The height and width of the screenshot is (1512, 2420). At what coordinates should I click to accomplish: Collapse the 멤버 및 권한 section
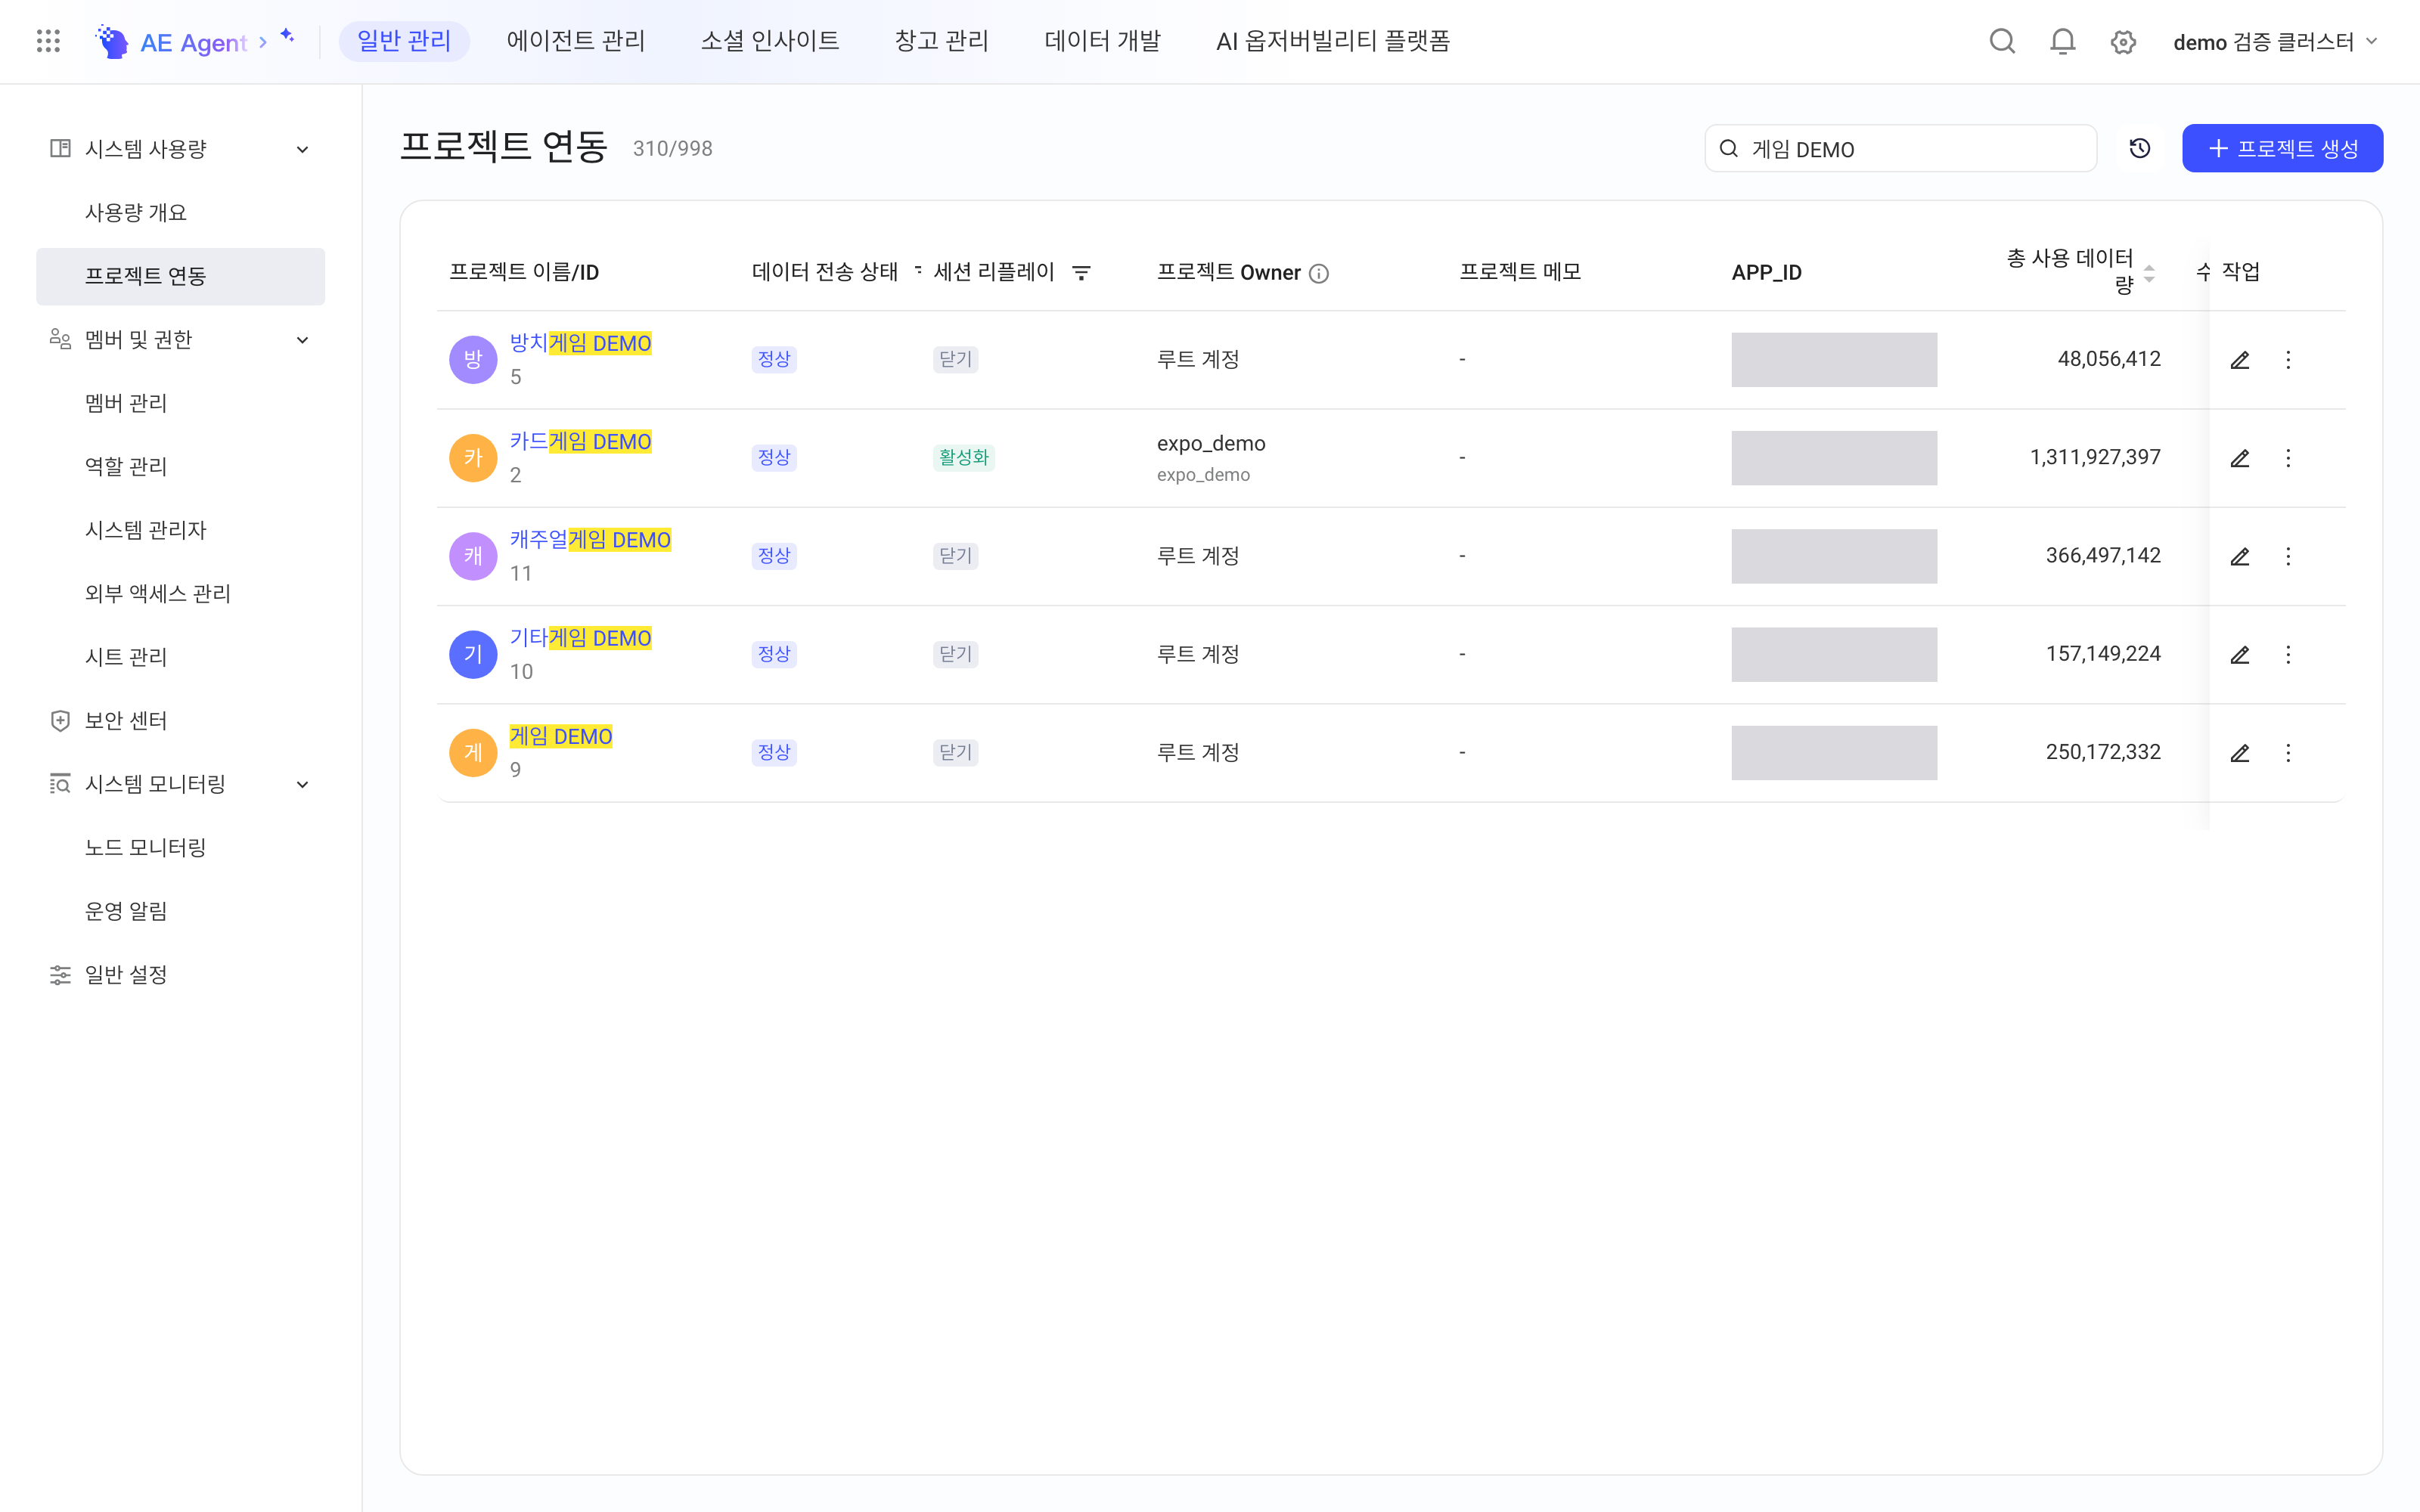click(x=302, y=340)
